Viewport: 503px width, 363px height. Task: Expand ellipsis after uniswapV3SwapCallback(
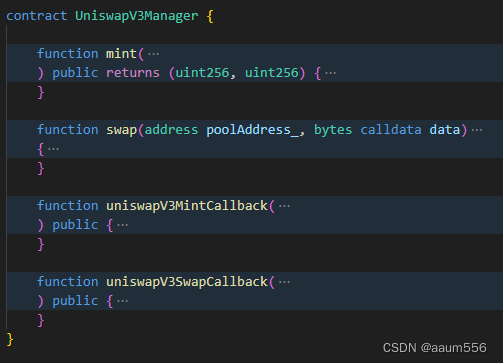click(x=284, y=282)
